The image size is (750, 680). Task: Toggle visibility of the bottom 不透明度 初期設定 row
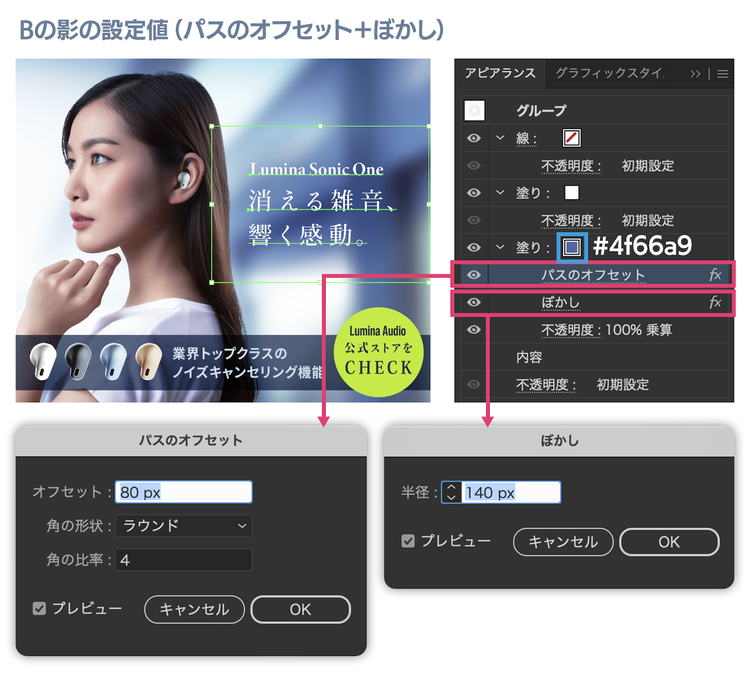(x=474, y=384)
